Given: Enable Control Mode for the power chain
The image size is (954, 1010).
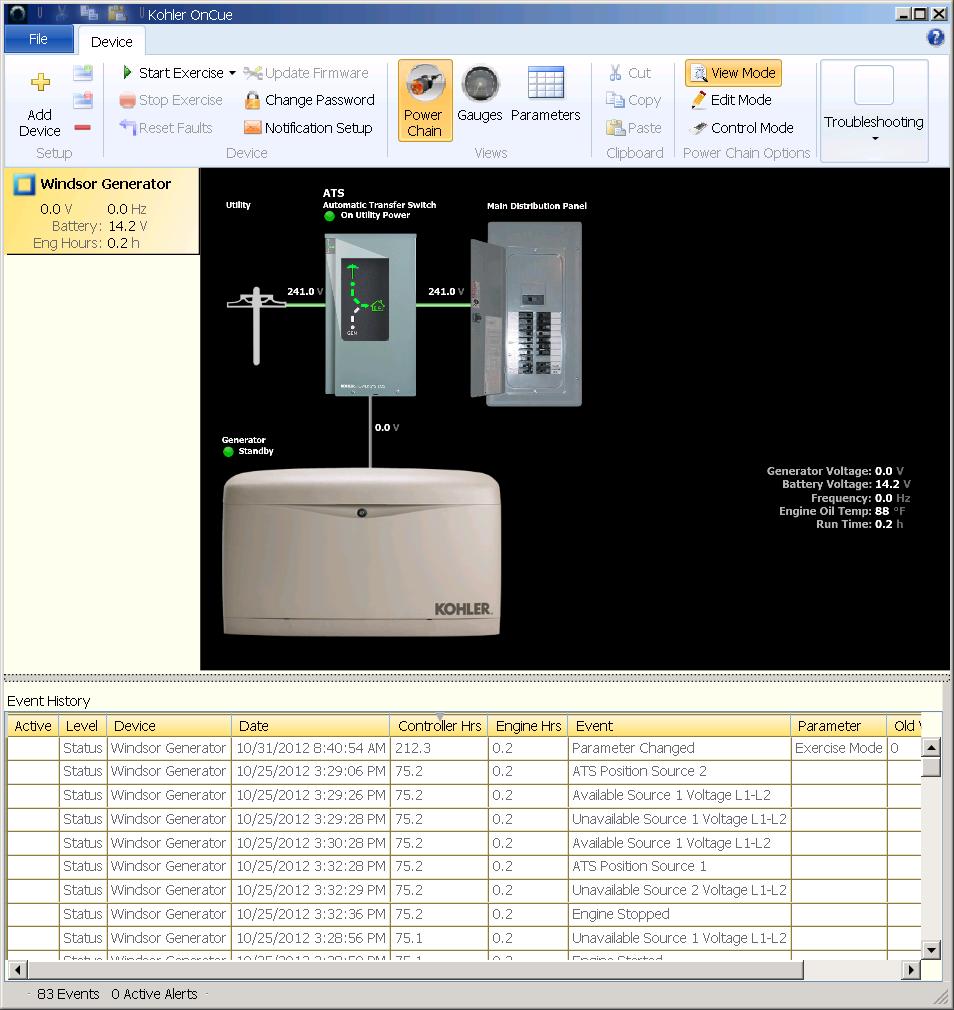Looking at the screenshot, I should 741,128.
